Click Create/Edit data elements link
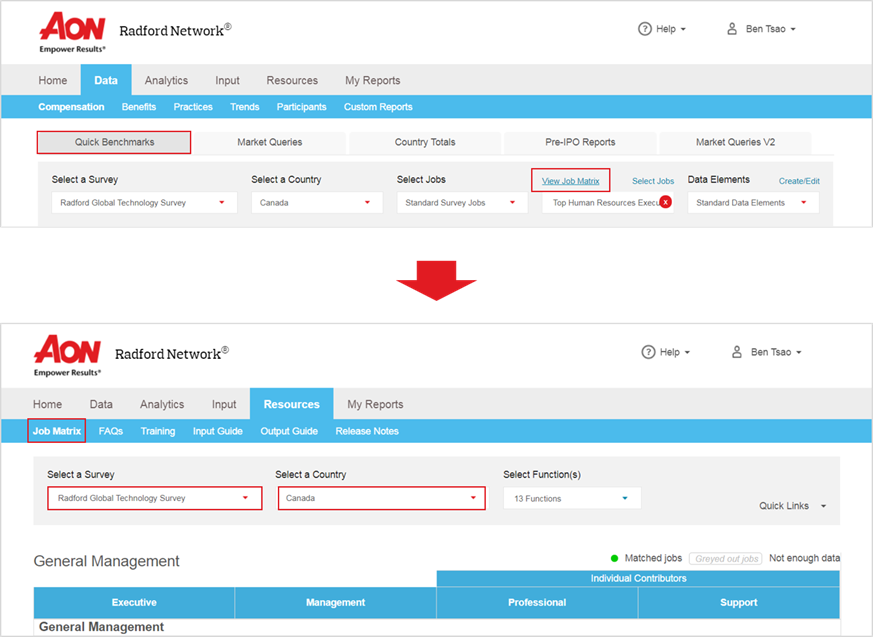873x637 pixels. [799, 181]
